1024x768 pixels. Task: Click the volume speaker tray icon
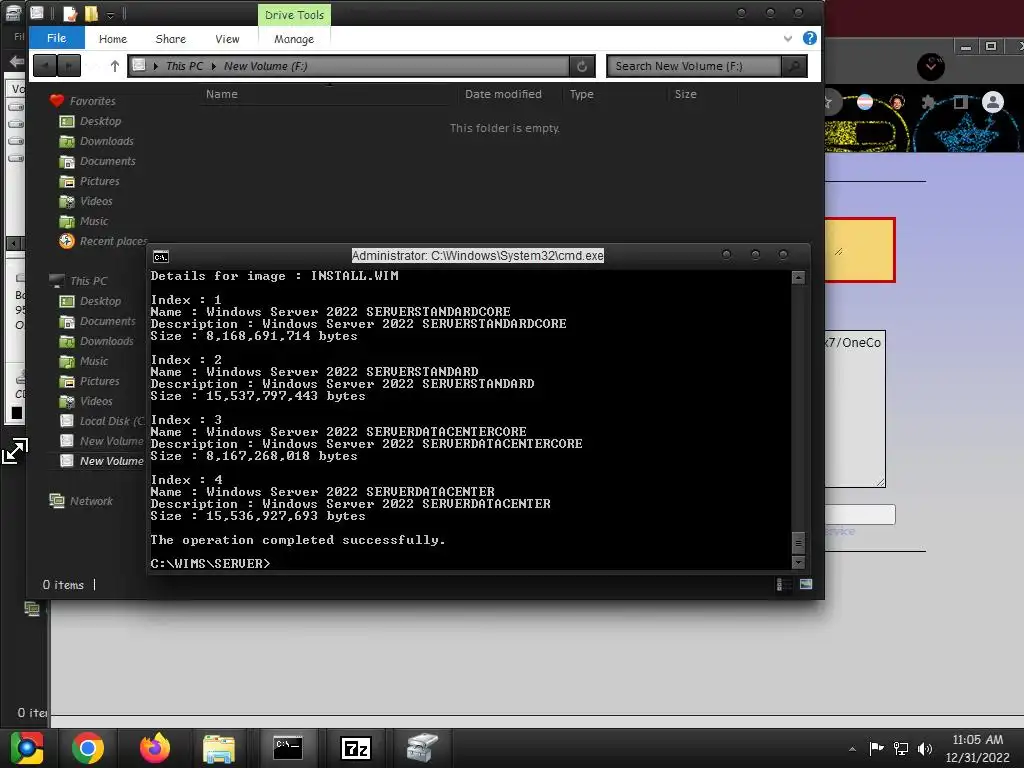[x=925, y=749]
